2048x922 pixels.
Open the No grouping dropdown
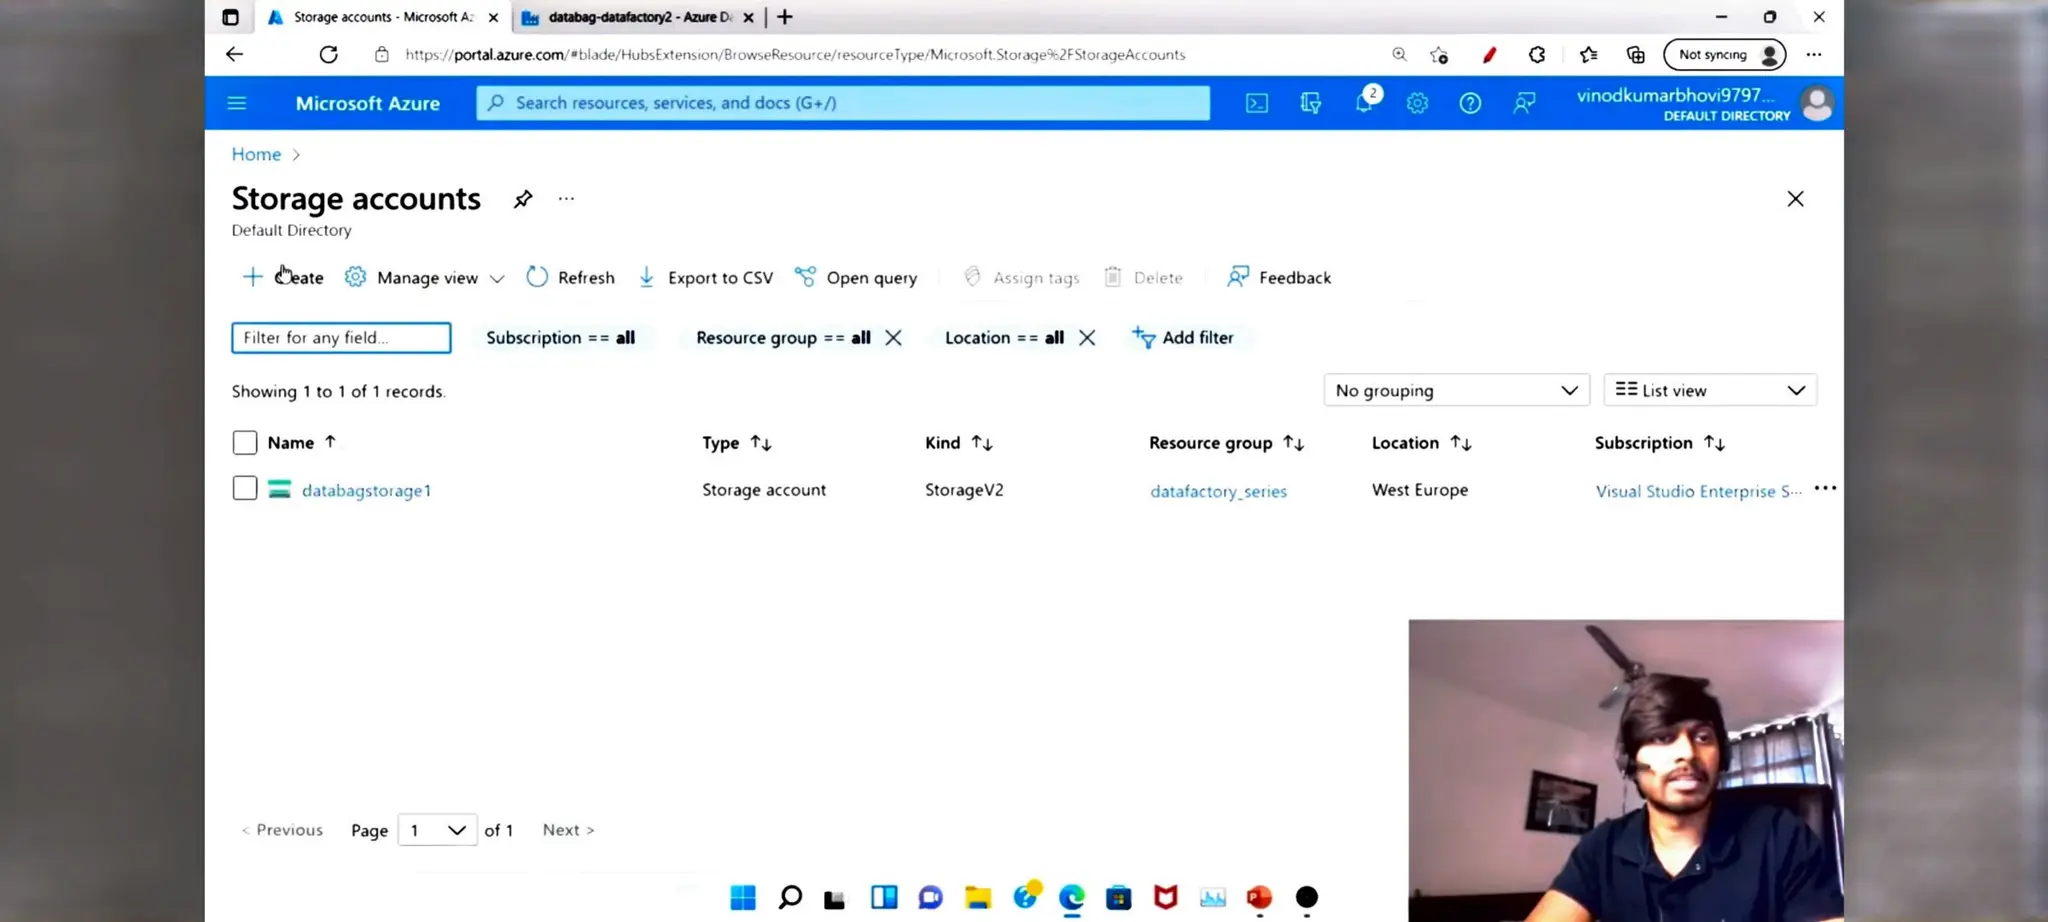pos(1456,390)
